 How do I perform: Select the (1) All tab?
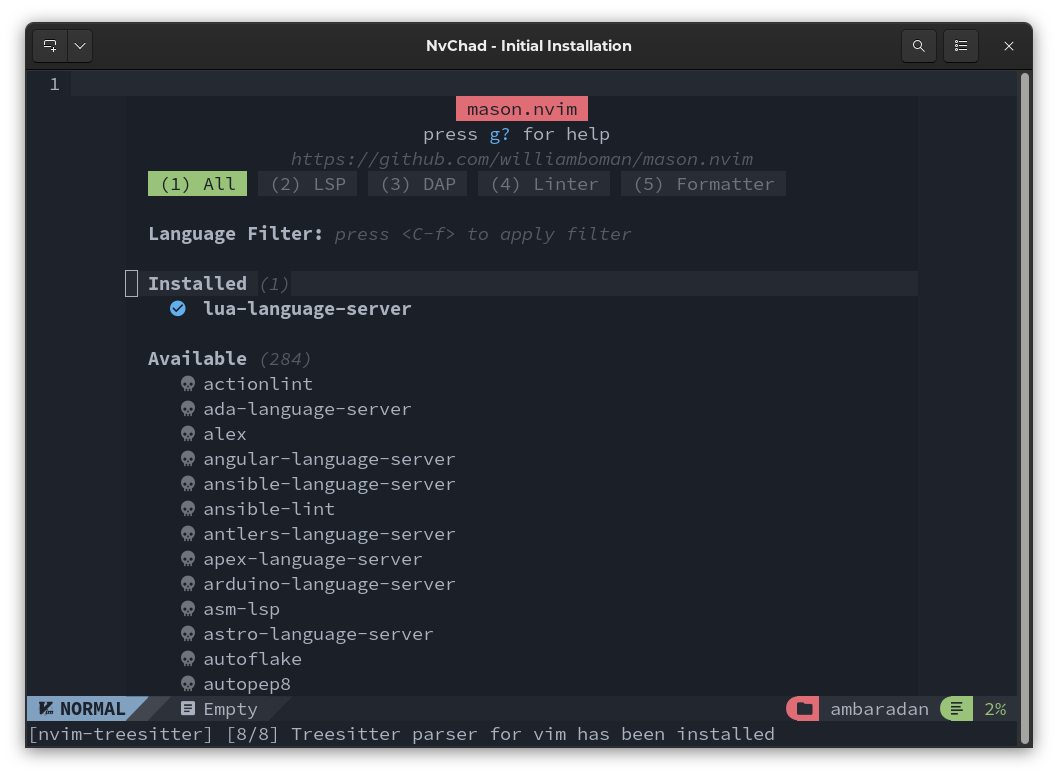(198, 184)
